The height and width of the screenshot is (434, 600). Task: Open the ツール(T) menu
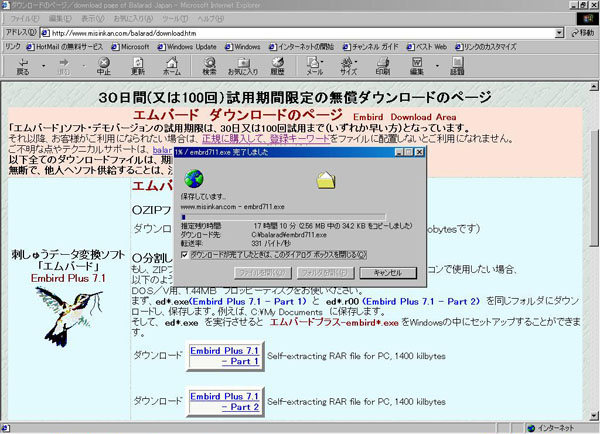[175, 19]
